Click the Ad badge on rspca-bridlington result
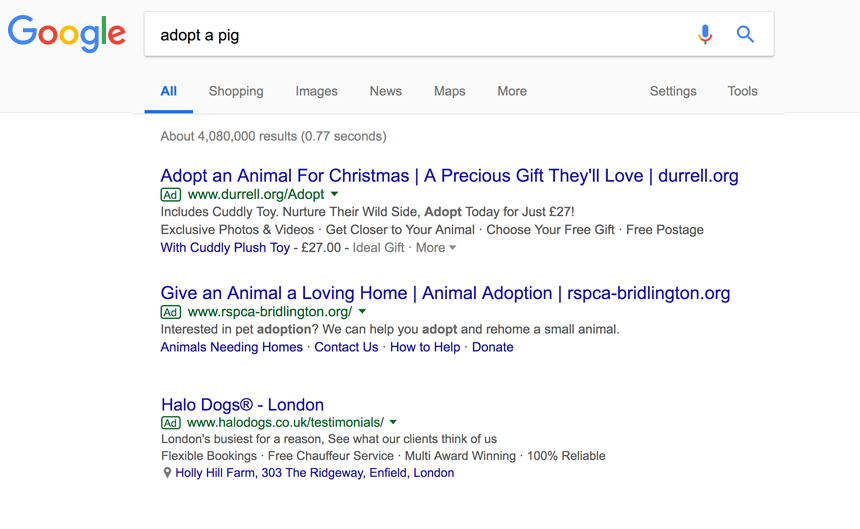 click(x=170, y=312)
